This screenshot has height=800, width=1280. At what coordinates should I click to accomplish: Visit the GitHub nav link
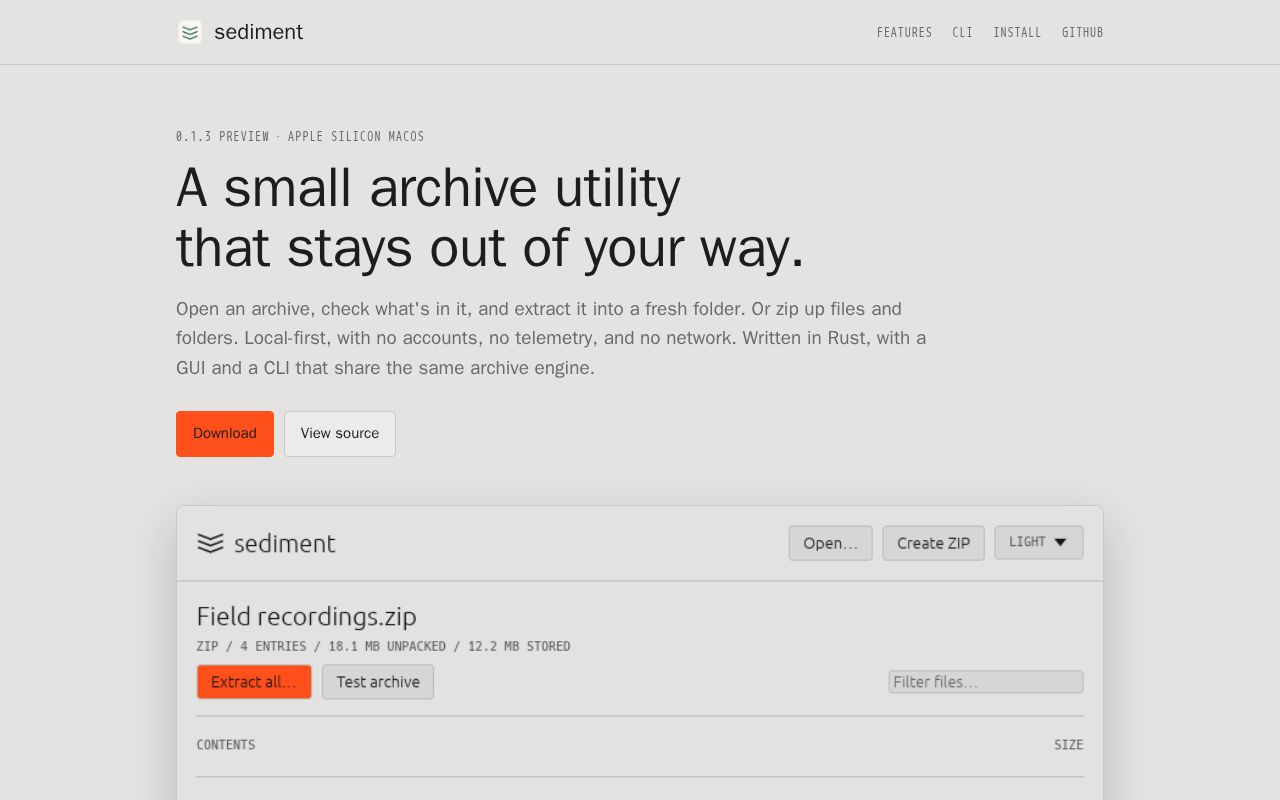(x=1083, y=32)
